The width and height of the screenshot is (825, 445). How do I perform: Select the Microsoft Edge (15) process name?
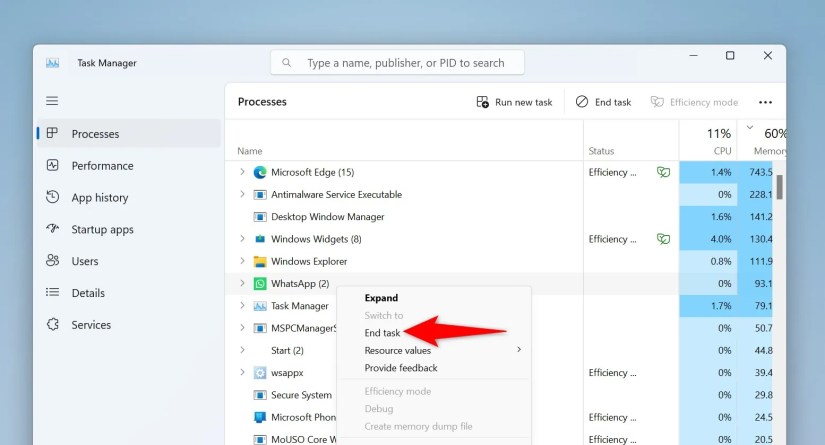pyautogui.click(x=313, y=172)
